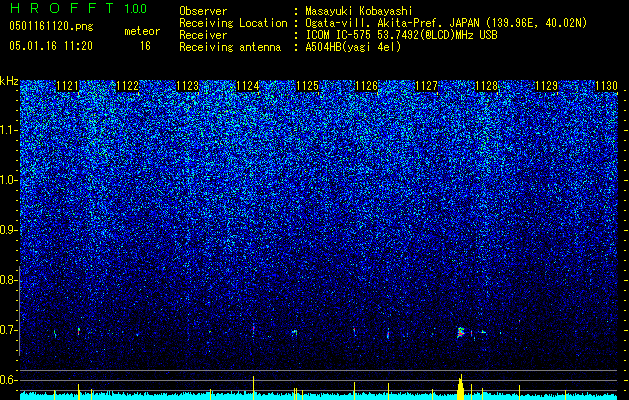The height and width of the screenshot is (400, 629).
Task: Click the 1.1 kHz axis label
Action: pos(8,130)
